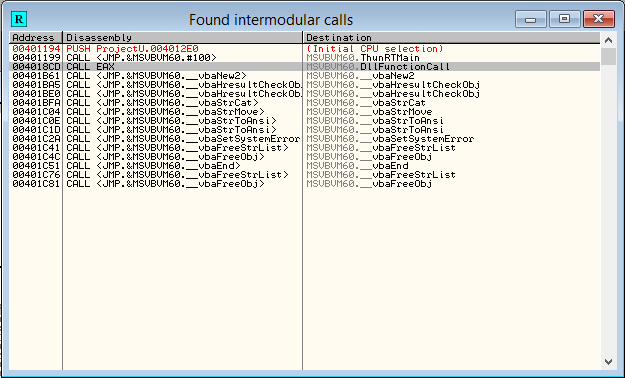Sort by the Disassembly column header

point(183,37)
